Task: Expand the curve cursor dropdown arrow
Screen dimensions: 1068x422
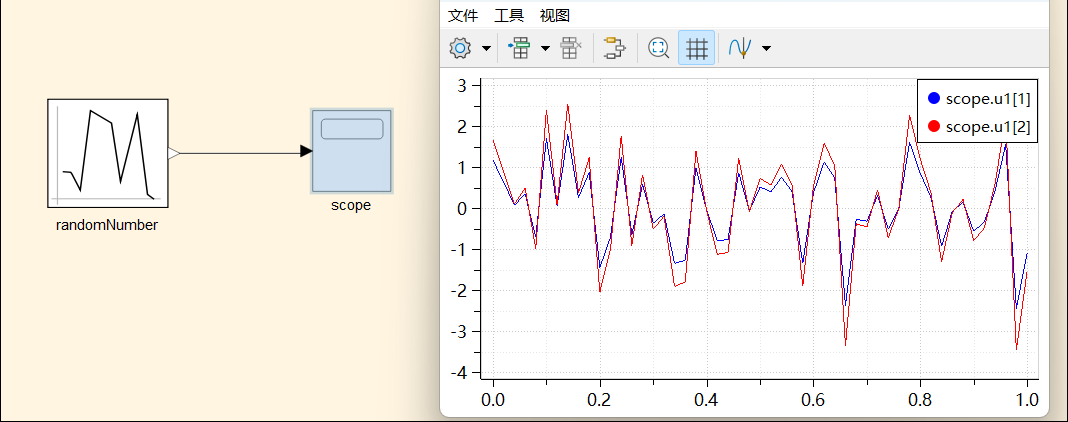Action: [766, 48]
